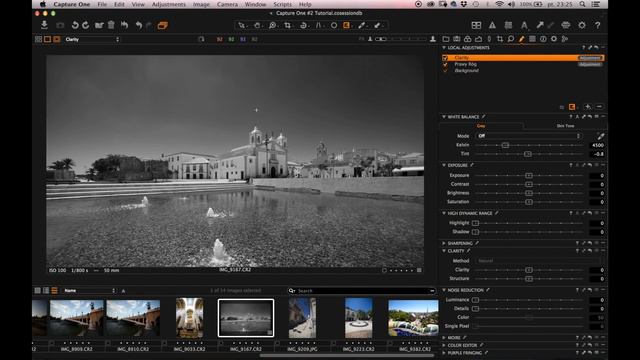Expand the Moire panel
The image size is (640, 360).
[444, 338]
